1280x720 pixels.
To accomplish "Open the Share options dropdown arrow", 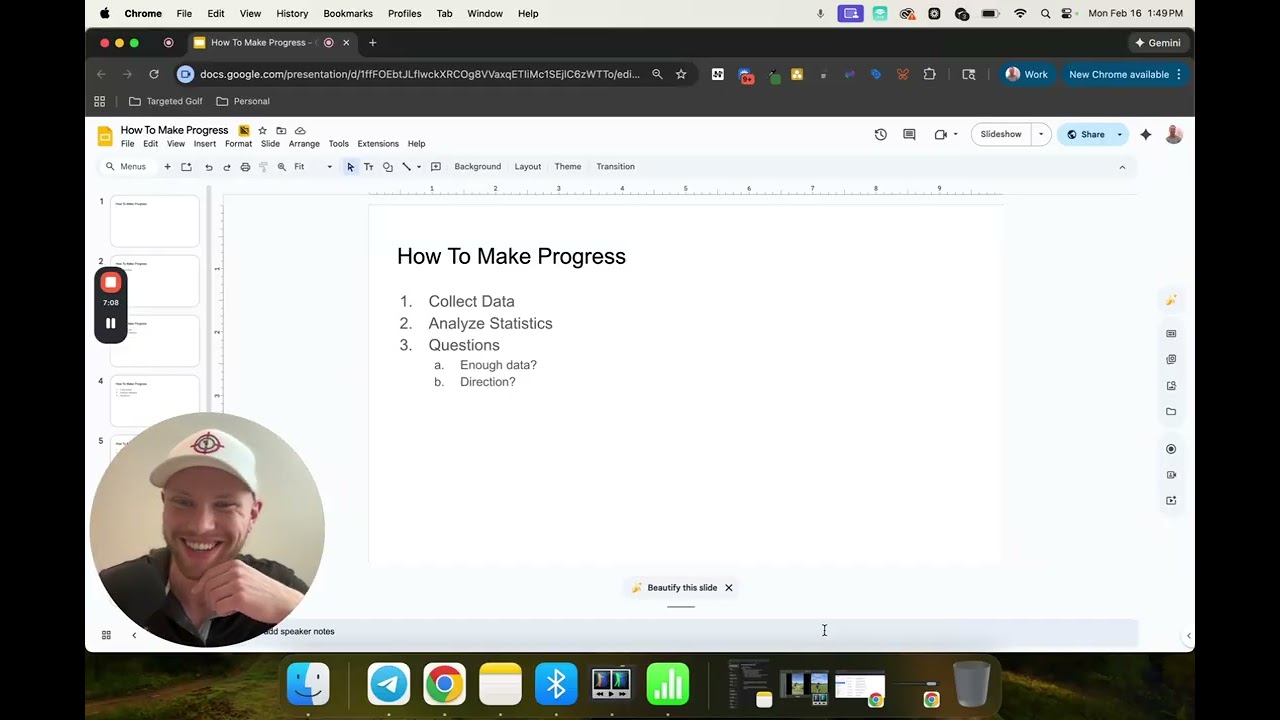I will tap(1120, 134).
